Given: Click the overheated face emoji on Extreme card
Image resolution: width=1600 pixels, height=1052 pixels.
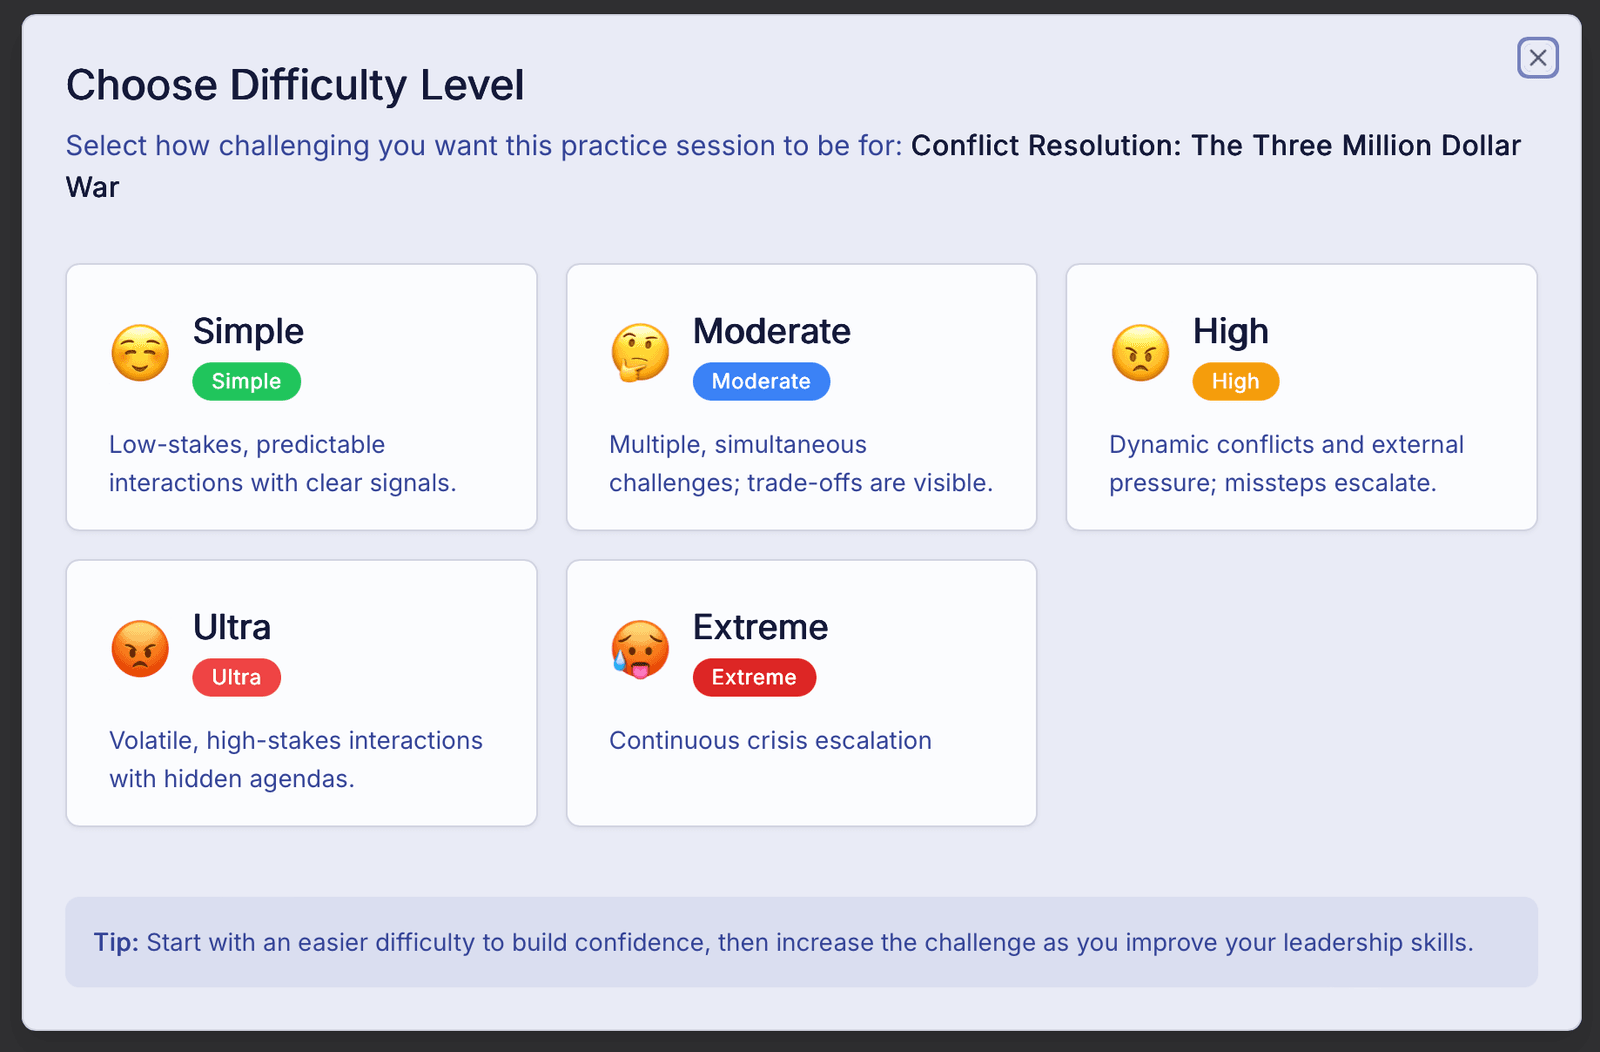Looking at the screenshot, I should (x=640, y=648).
